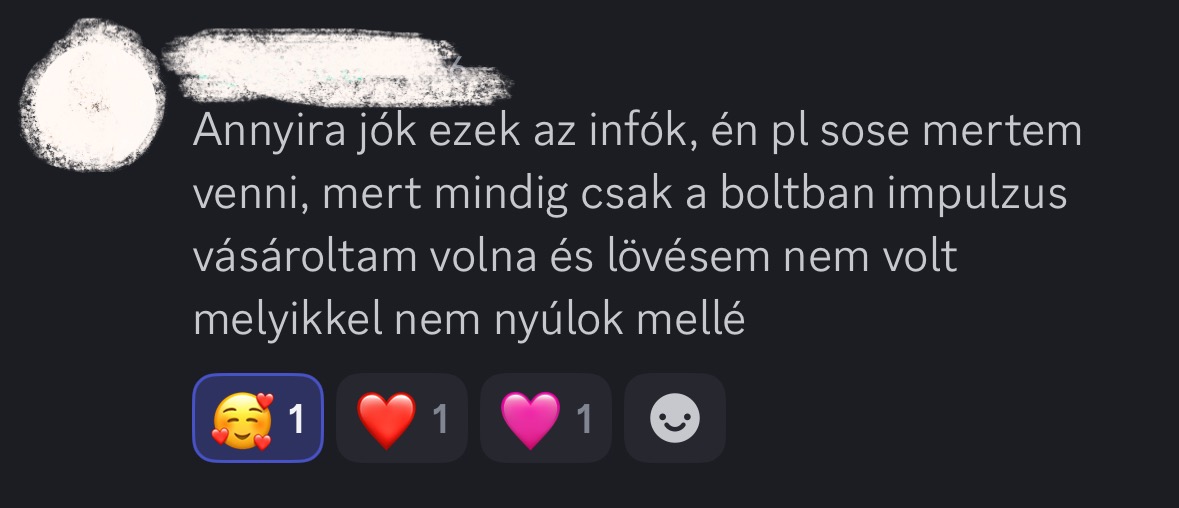Image resolution: width=1179 pixels, height=508 pixels.
Task: Click the word "Annyira" in the message
Action: pos(269,132)
